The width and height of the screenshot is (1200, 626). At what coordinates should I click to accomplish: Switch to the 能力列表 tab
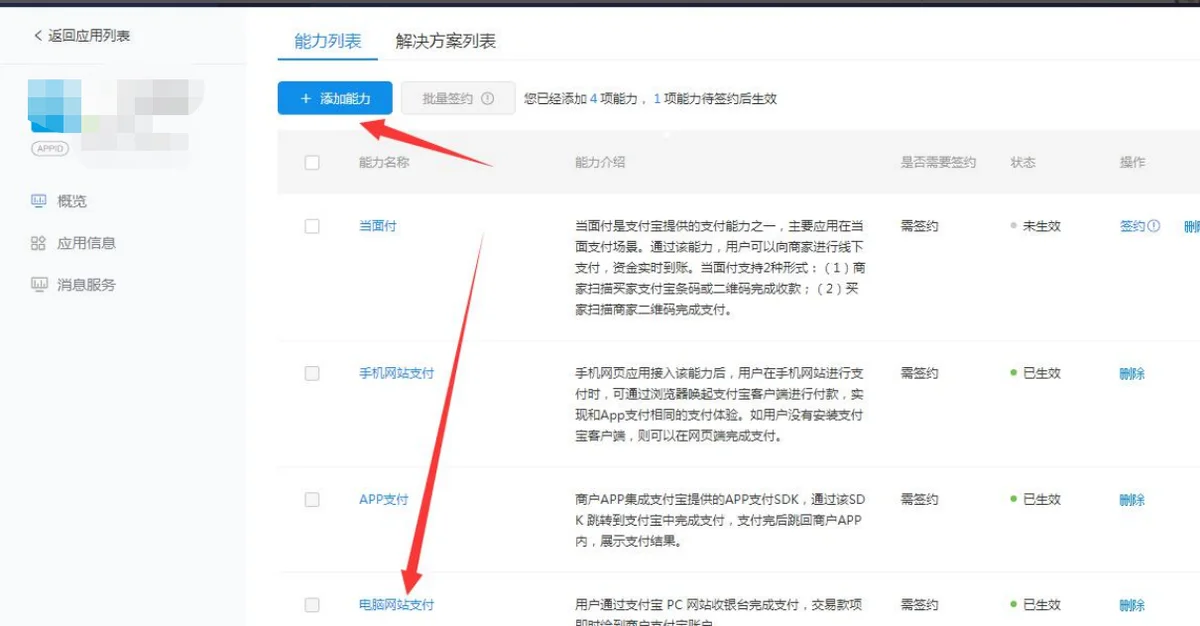tap(328, 41)
